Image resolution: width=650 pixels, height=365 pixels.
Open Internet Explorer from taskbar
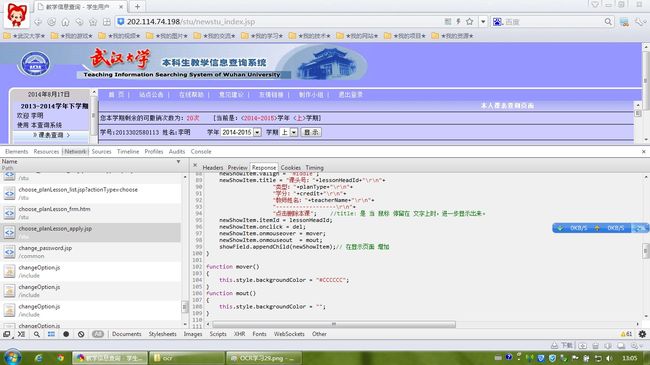pyautogui.click(x=39, y=358)
